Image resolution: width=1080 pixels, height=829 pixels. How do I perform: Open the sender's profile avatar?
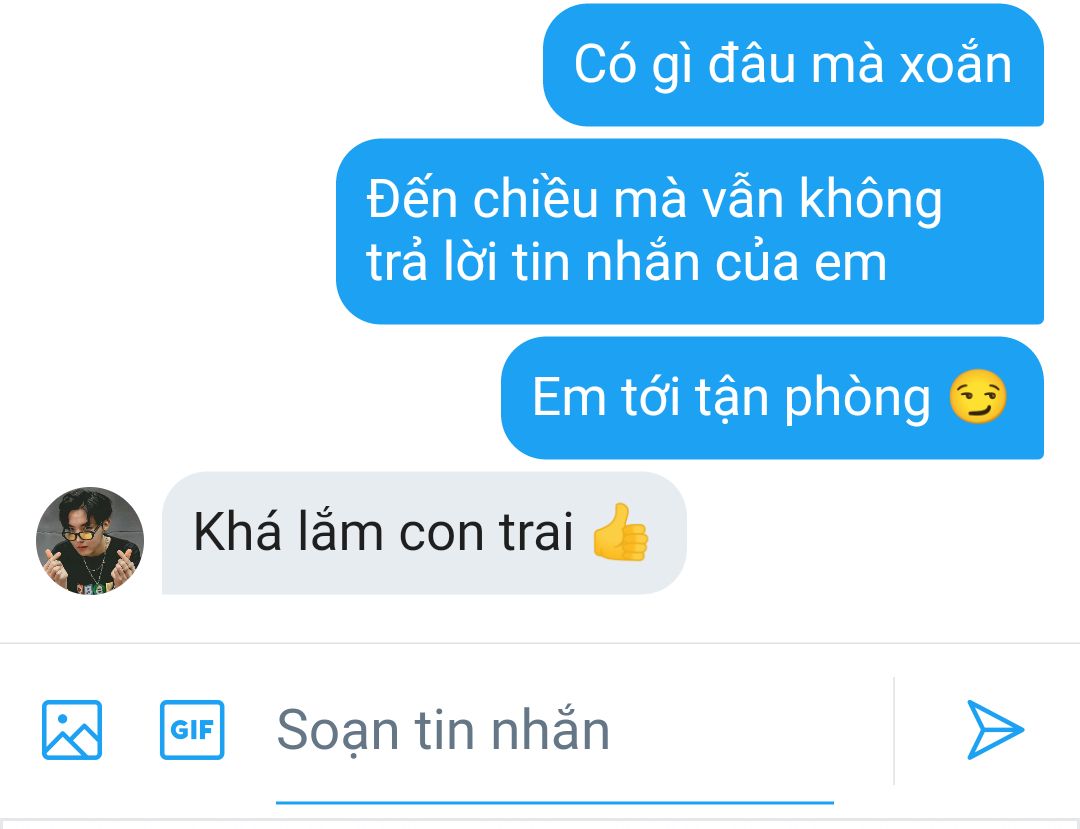[x=90, y=541]
